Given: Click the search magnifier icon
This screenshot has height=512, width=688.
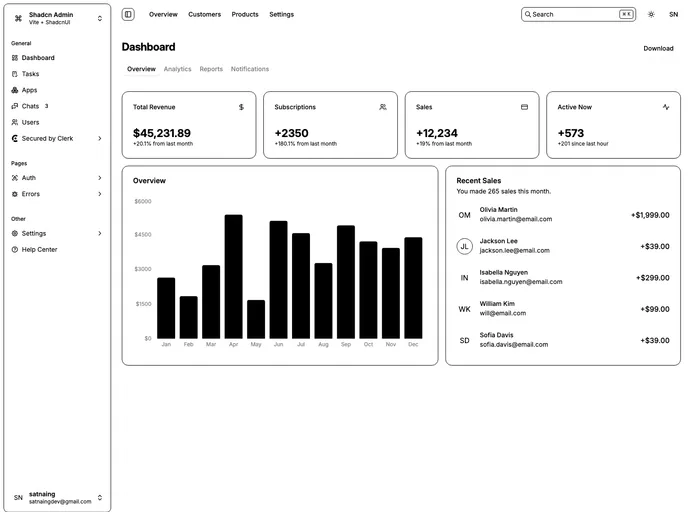Looking at the screenshot, I should tap(528, 14).
